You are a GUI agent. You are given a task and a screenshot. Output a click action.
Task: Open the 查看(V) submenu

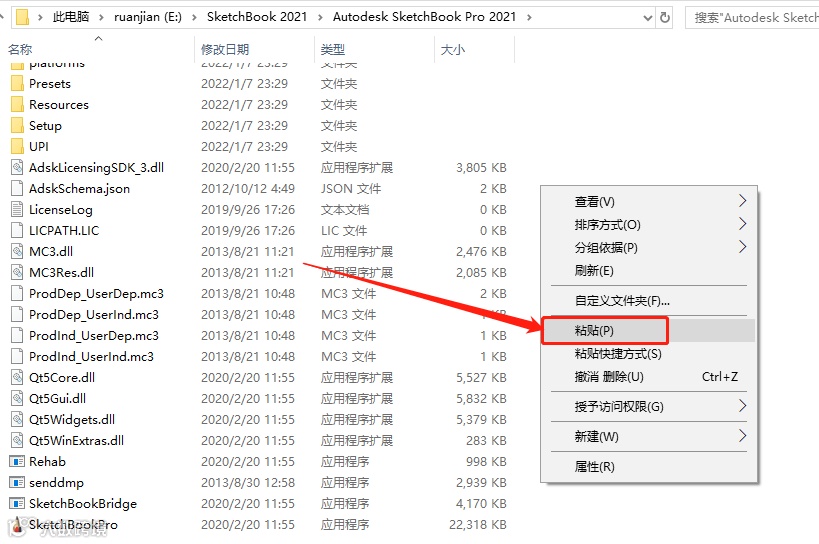649,202
